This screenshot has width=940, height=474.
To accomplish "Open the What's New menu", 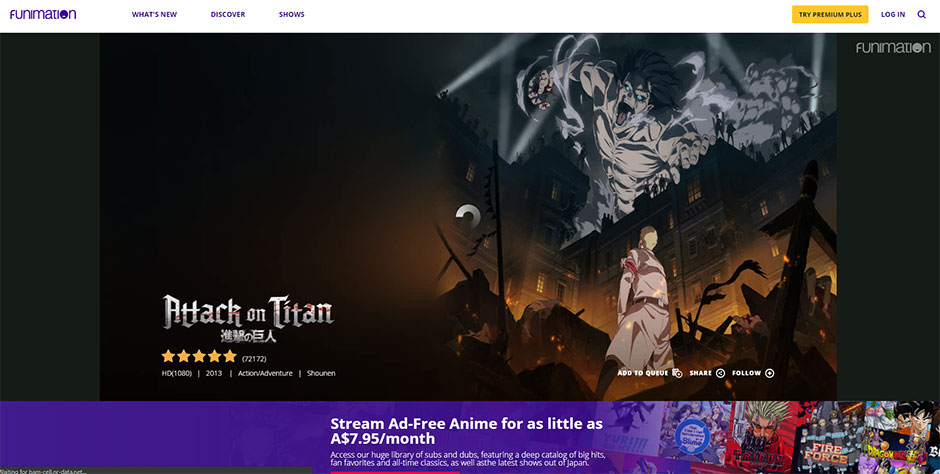I will (155, 14).
